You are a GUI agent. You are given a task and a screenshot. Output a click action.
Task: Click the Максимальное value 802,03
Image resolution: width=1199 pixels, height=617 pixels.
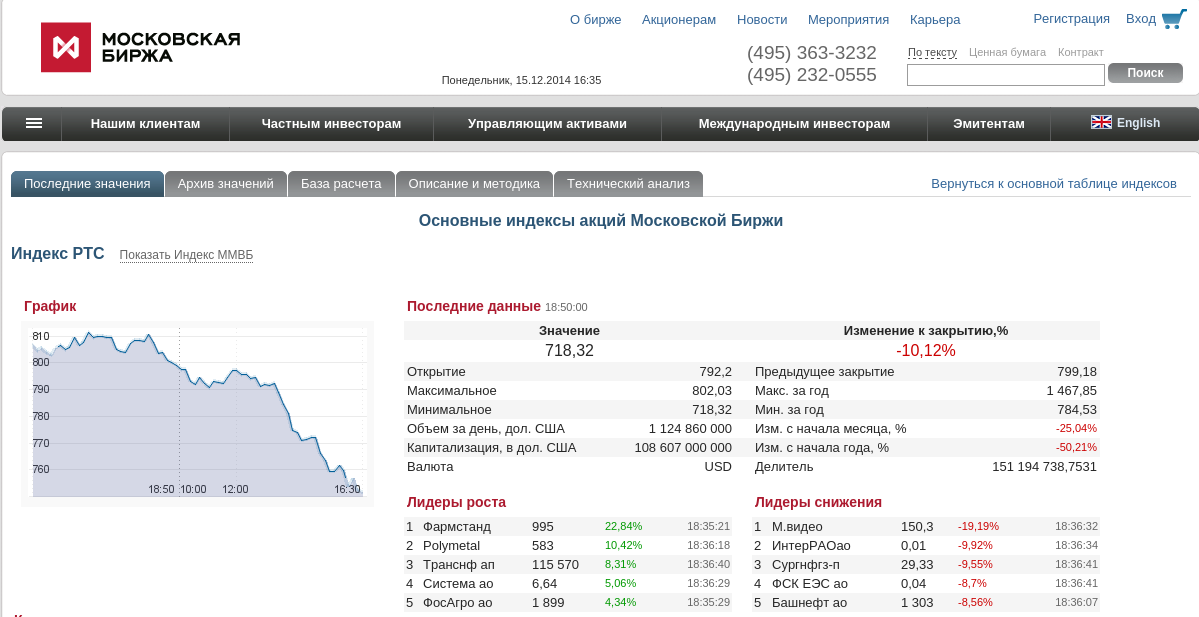712,391
